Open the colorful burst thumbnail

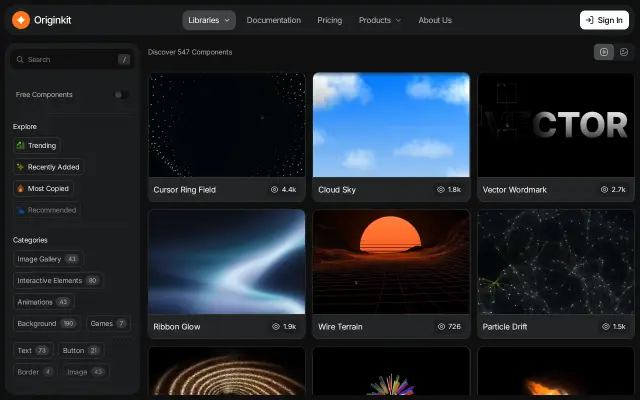[391, 371]
